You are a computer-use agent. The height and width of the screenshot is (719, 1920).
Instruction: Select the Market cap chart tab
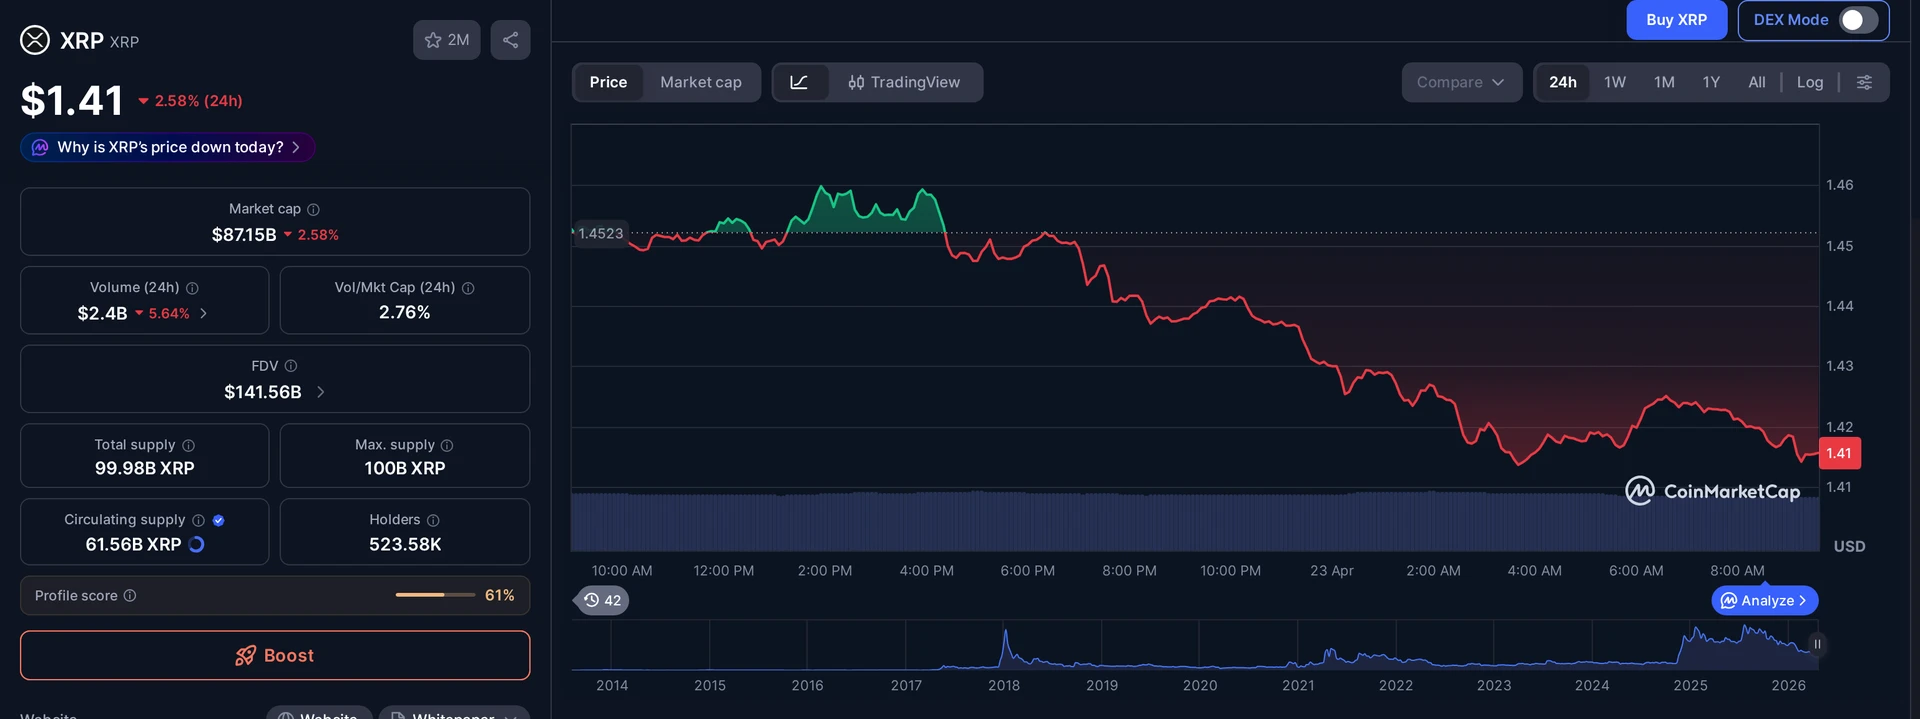(701, 82)
